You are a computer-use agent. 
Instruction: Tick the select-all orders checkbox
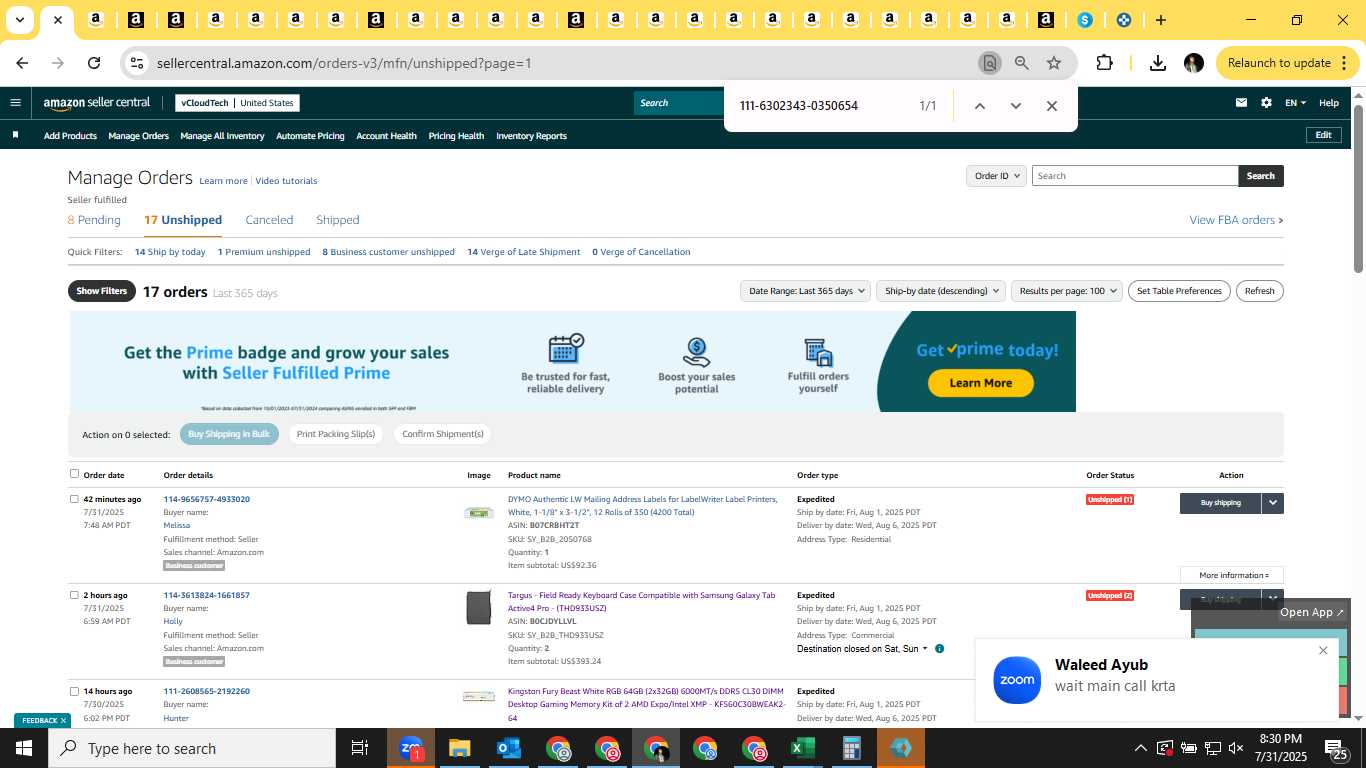pyautogui.click(x=74, y=474)
